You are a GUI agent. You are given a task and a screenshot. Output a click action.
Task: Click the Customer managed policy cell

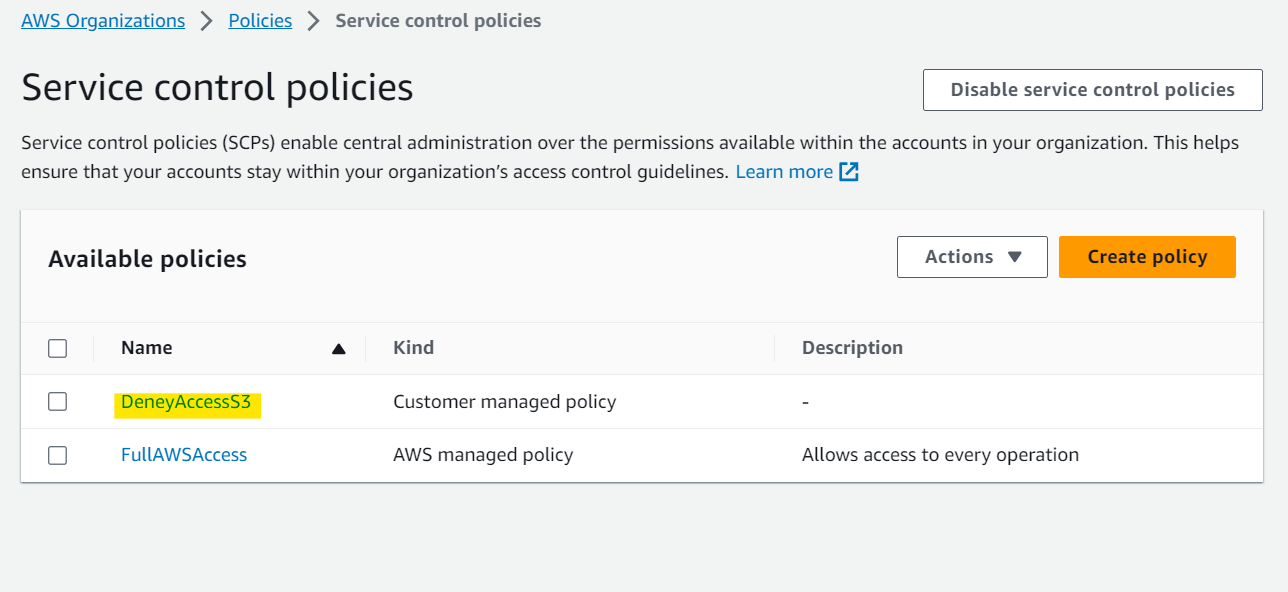(x=505, y=402)
